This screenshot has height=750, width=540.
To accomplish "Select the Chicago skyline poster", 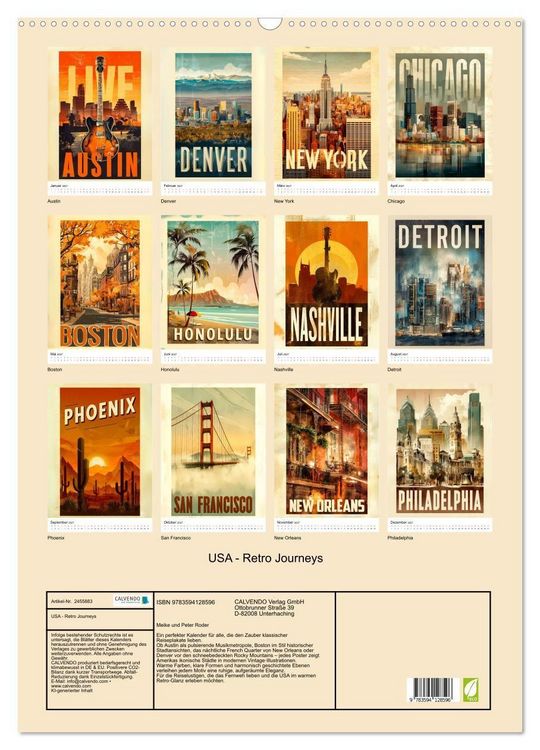I will click(440, 115).
